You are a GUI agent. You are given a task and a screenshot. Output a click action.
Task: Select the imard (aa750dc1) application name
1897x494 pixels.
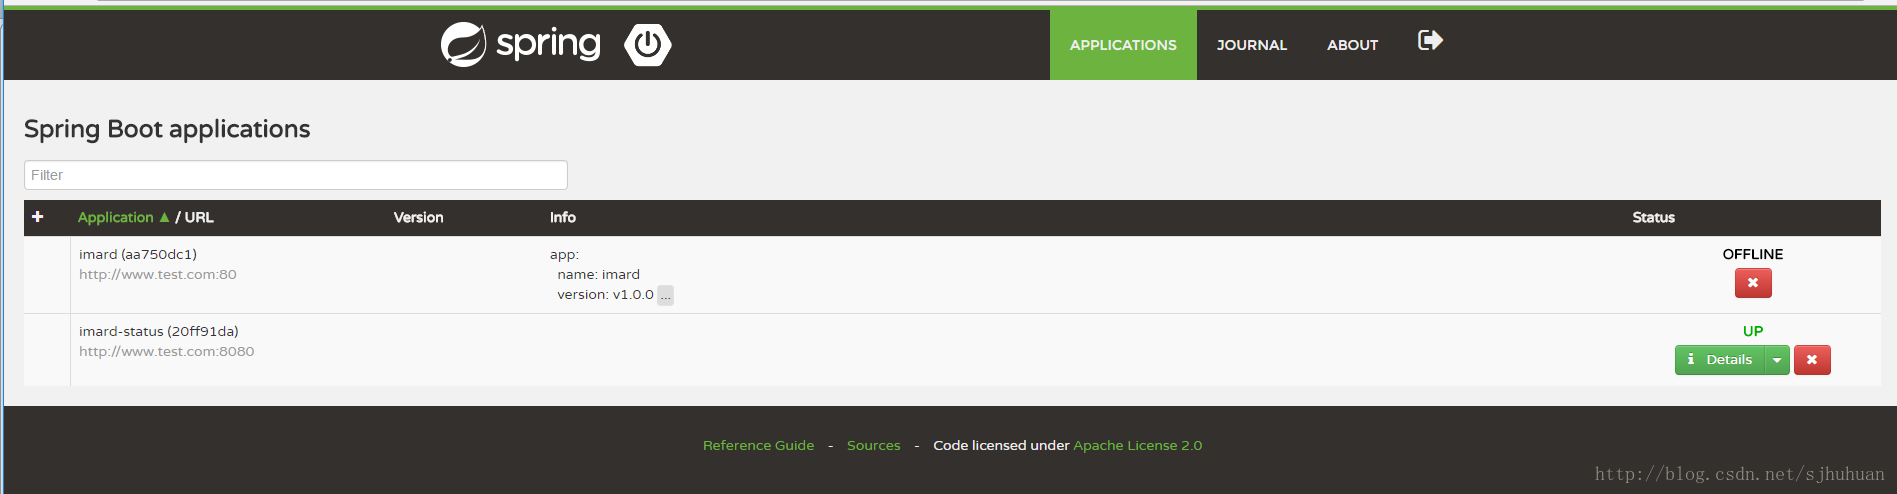point(138,254)
